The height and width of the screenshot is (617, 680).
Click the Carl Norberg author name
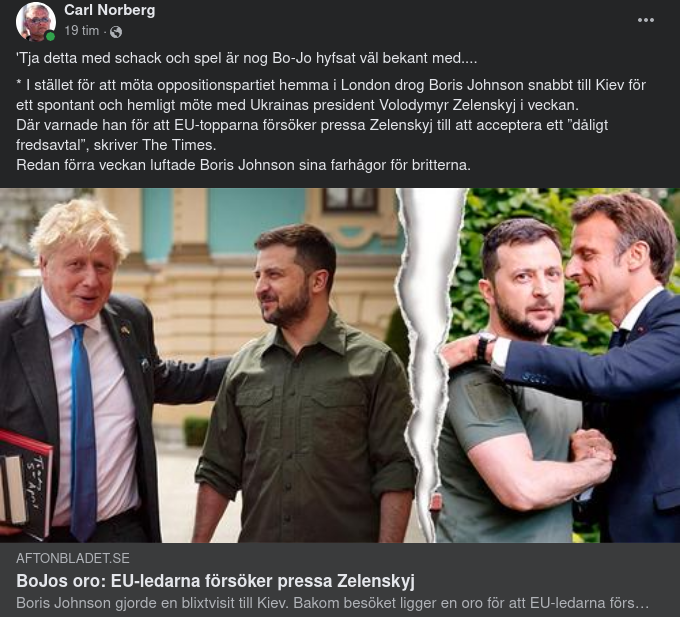pos(109,10)
